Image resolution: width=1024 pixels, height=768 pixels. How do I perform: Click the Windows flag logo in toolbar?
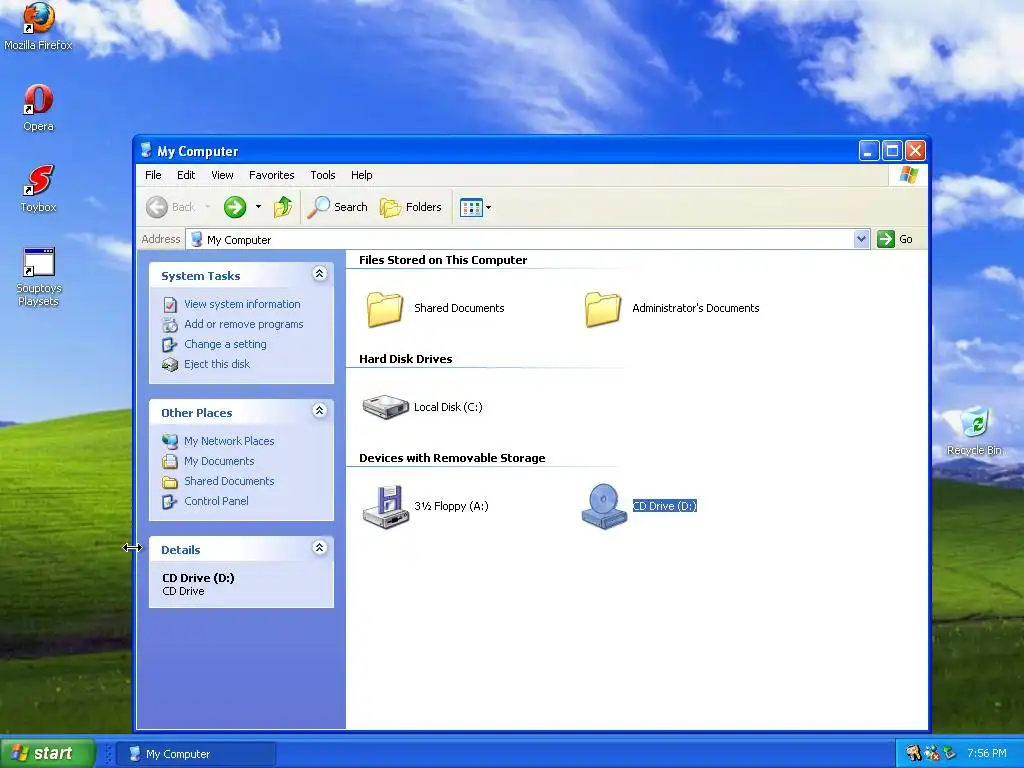[908, 175]
